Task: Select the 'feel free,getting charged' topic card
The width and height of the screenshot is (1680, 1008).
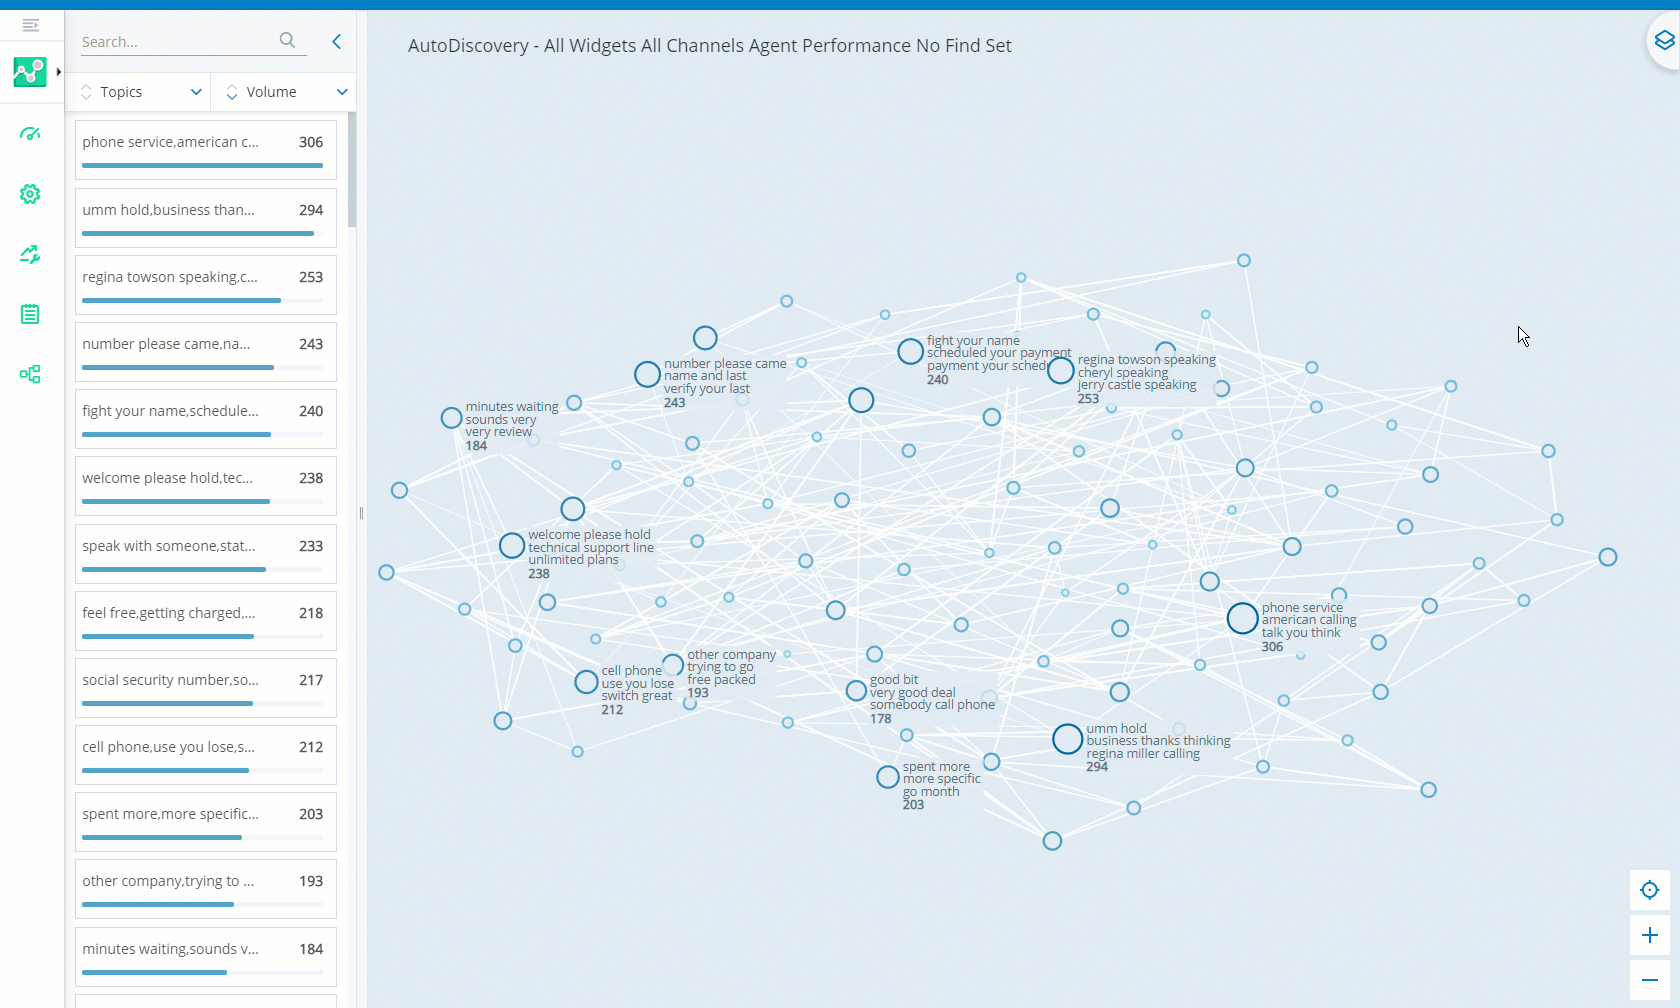Action: (206, 621)
